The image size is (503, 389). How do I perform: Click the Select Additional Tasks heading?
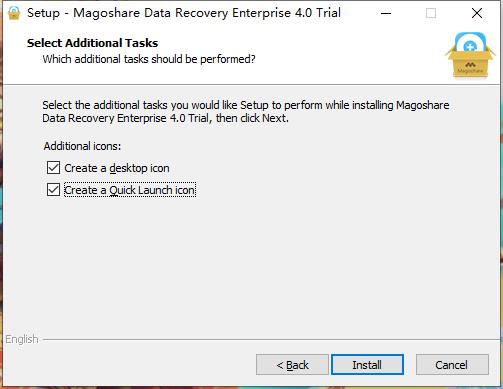point(92,43)
